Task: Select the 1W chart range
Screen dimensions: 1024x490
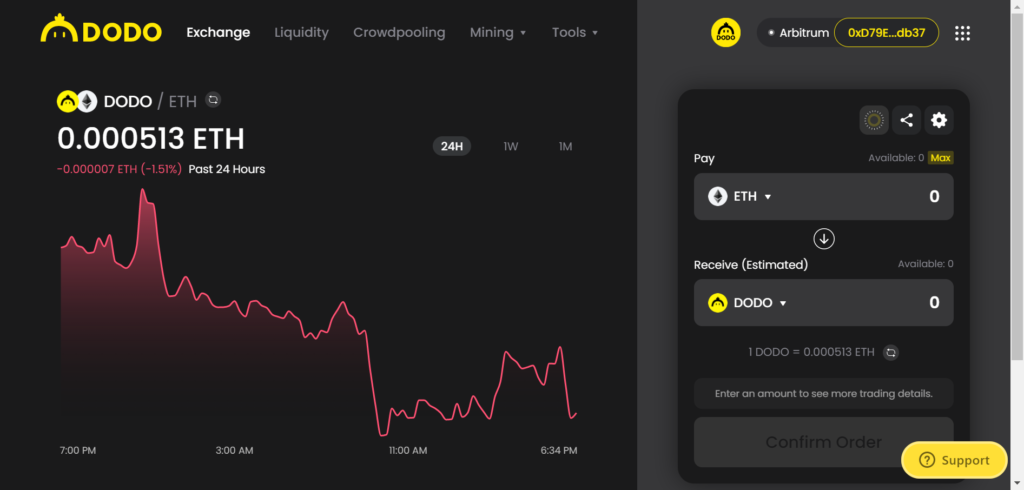Action: tap(511, 146)
